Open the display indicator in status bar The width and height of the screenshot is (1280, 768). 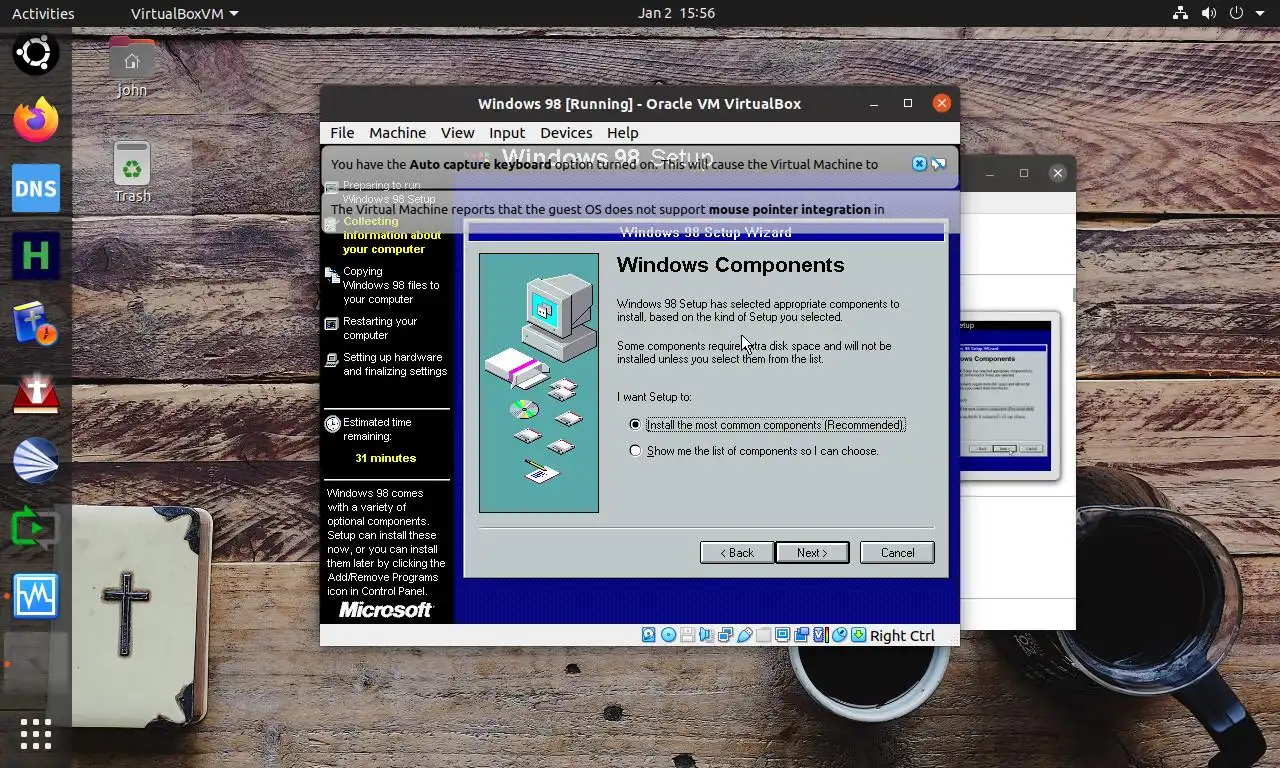click(x=783, y=635)
